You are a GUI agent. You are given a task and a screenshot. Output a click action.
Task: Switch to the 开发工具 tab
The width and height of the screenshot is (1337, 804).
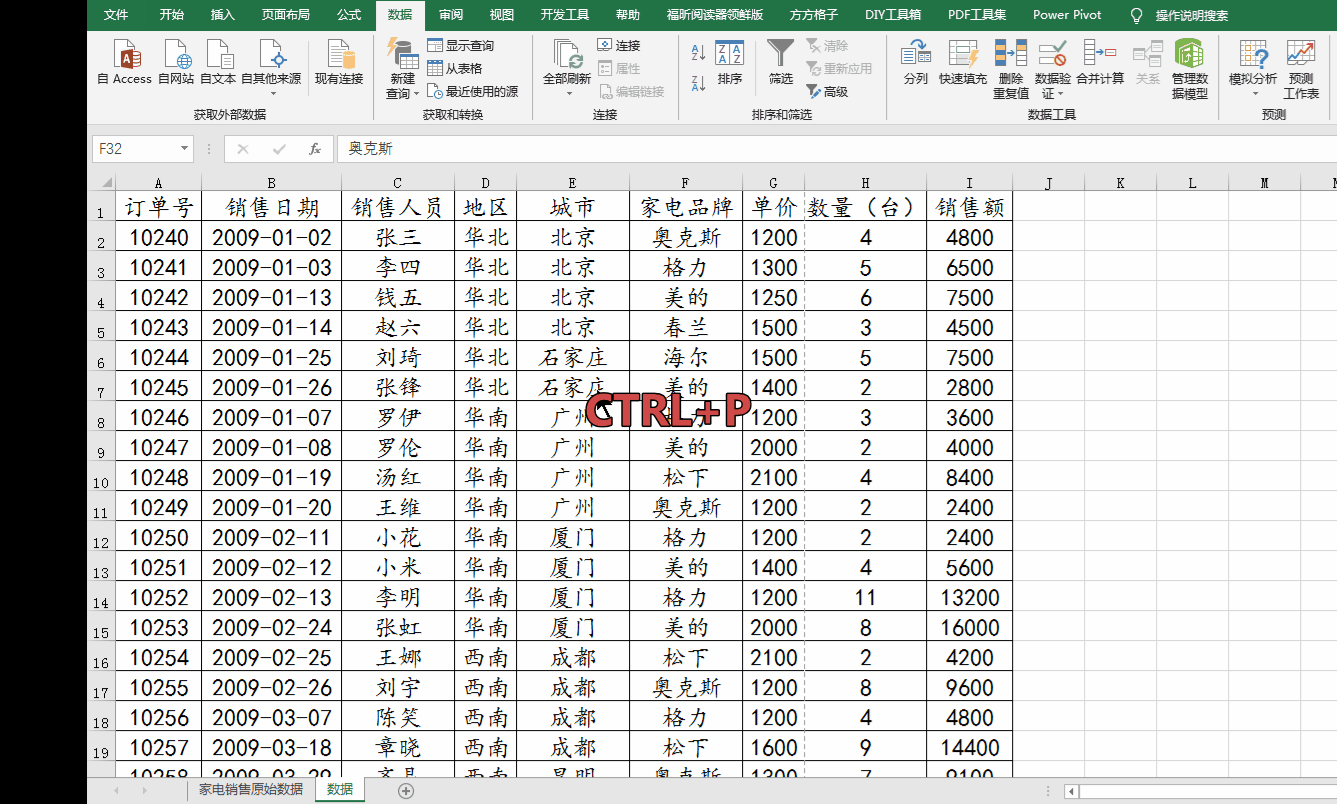coord(565,15)
